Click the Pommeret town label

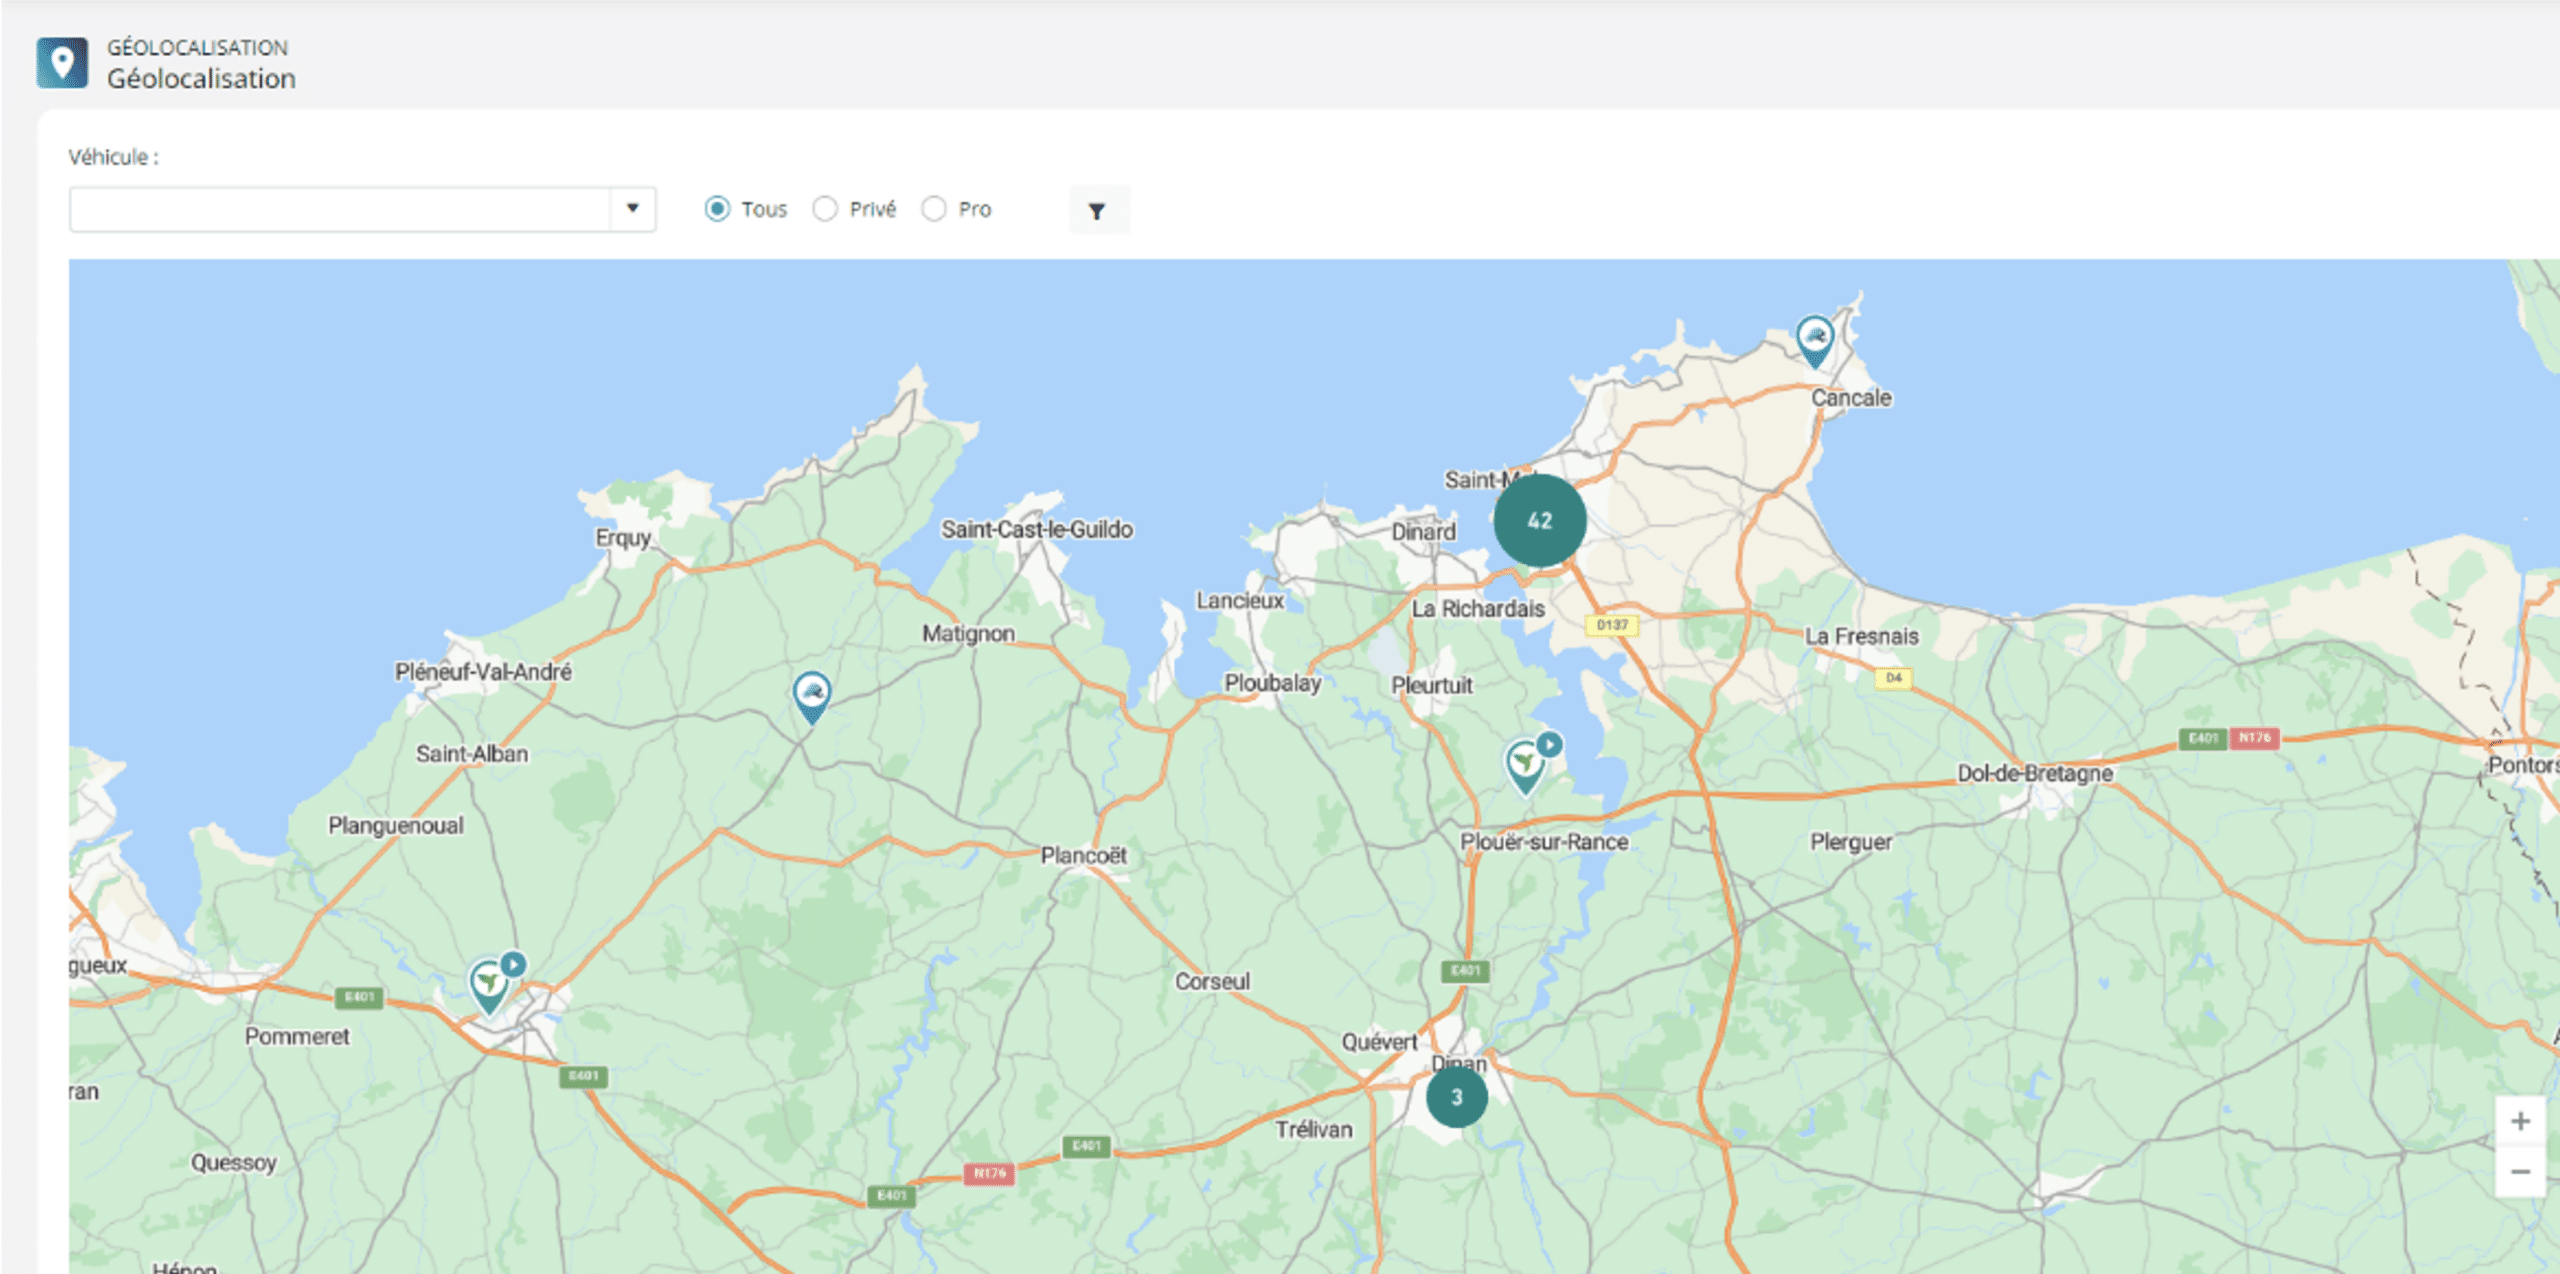297,1036
